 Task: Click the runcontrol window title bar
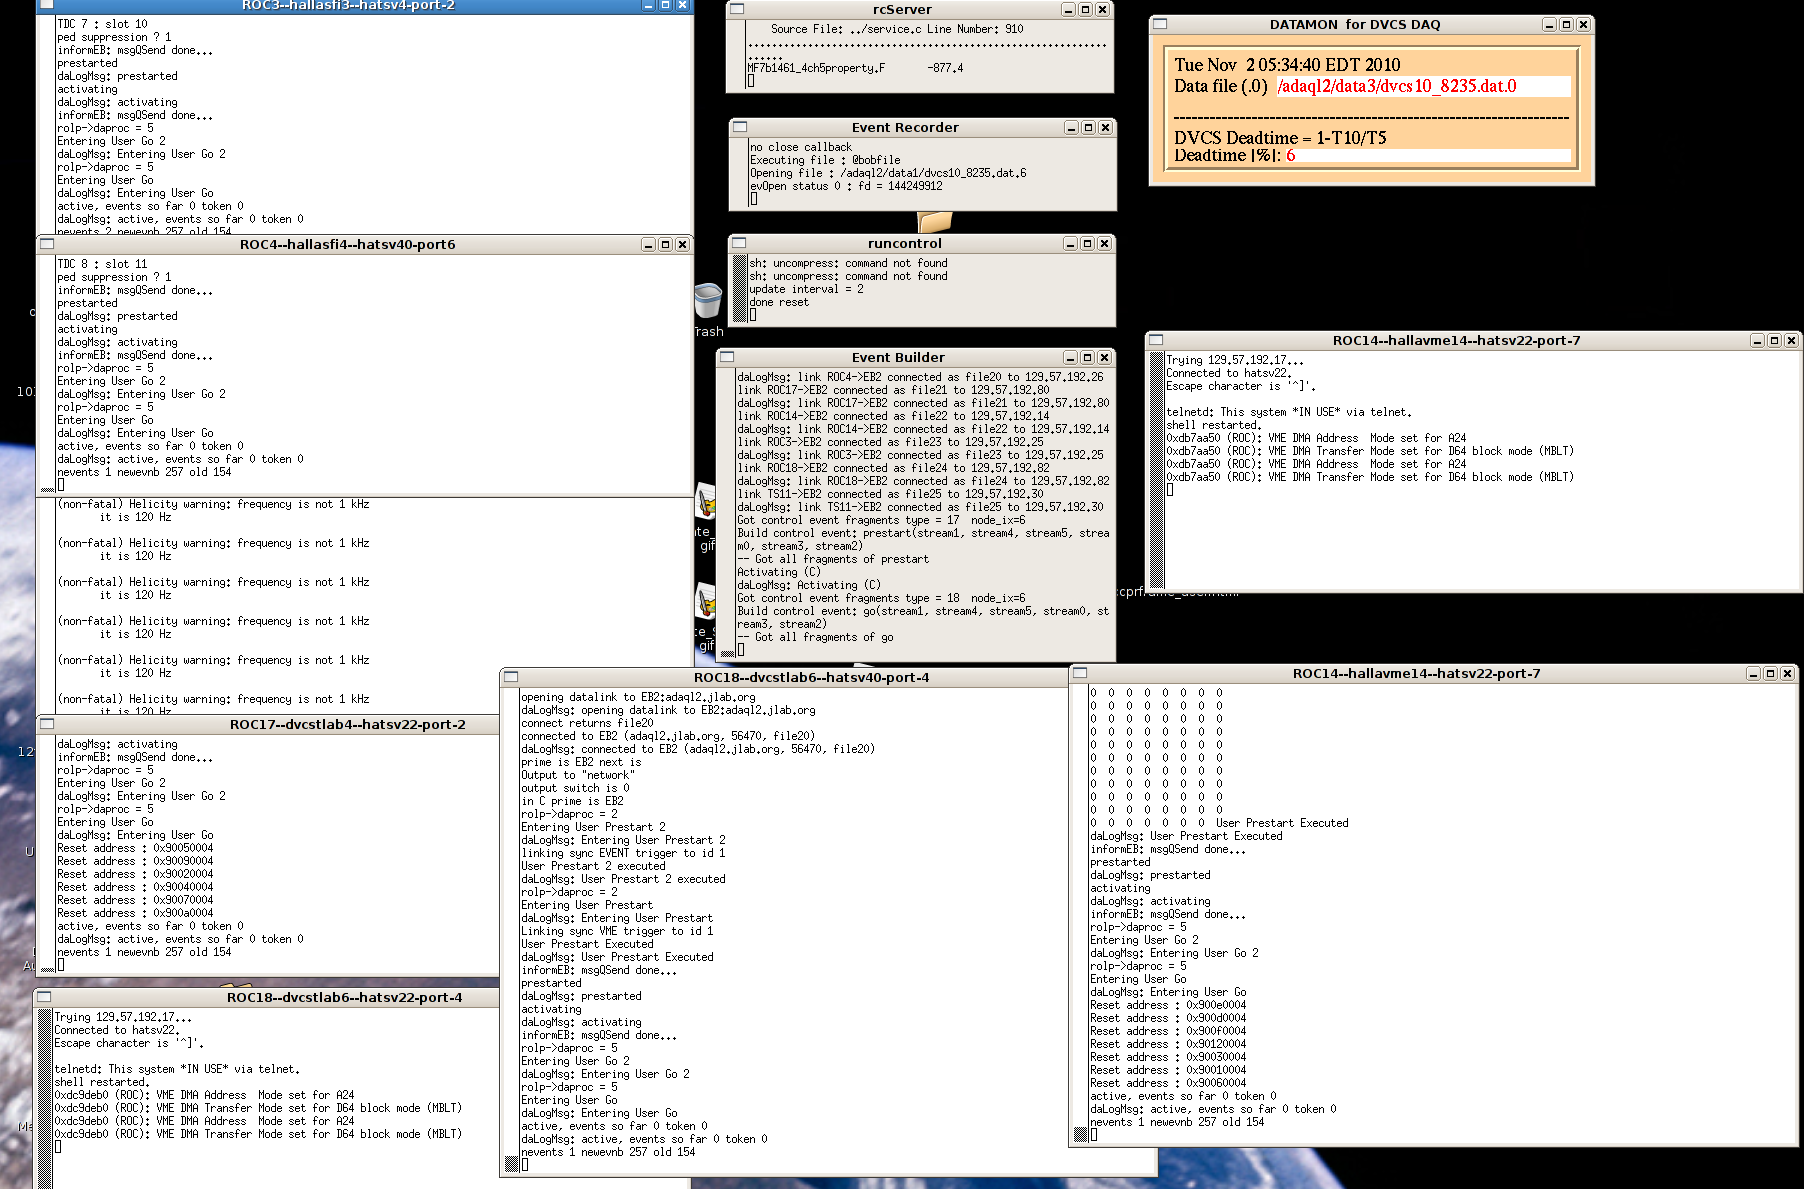[904, 243]
